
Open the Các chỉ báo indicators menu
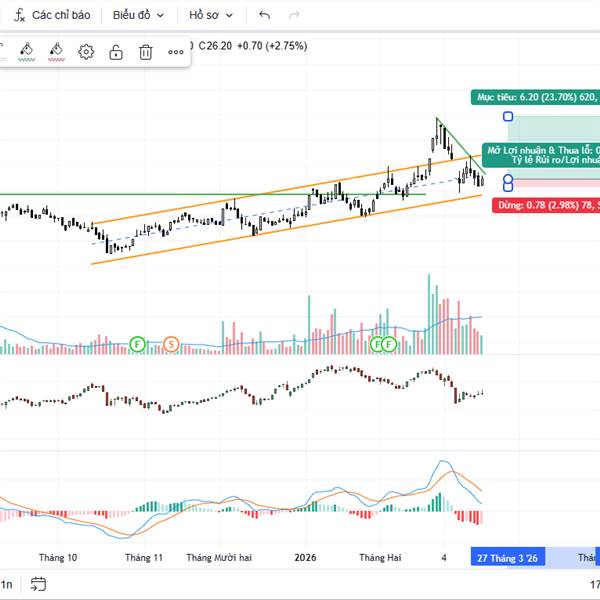52,15
